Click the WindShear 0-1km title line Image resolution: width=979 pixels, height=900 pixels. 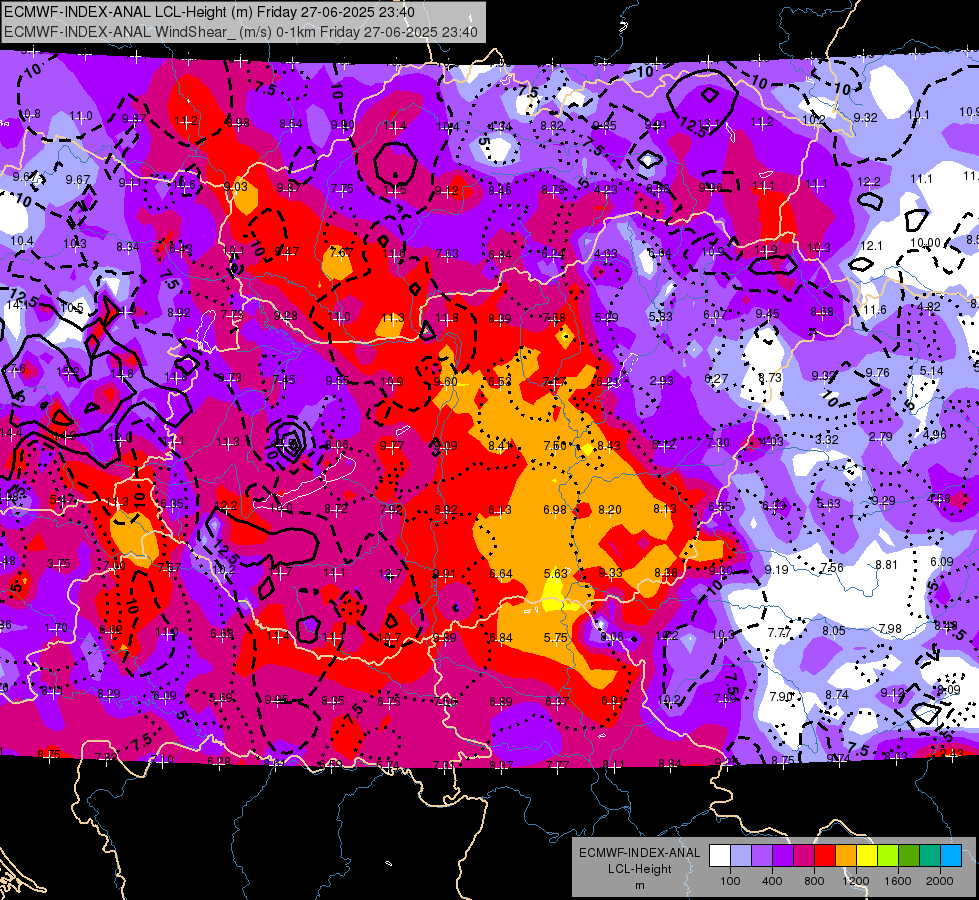[240, 32]
